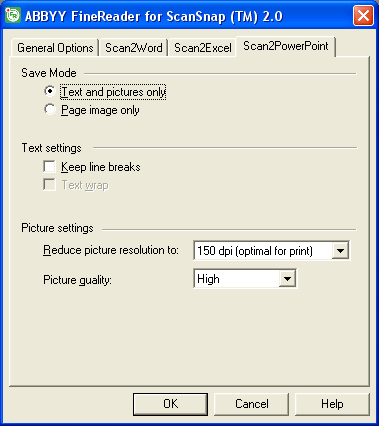Click the Picture quality label

click(77, 279)
